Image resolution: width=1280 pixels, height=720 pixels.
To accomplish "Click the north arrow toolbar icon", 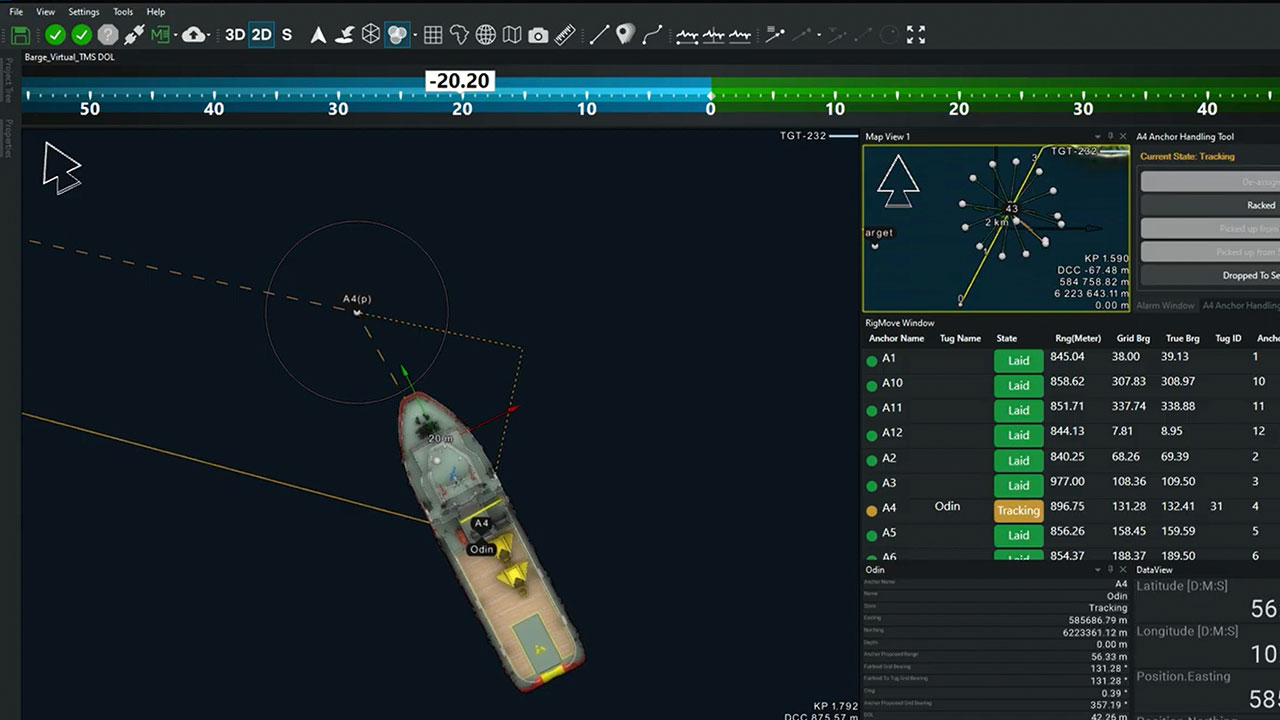I will point(318,35).
